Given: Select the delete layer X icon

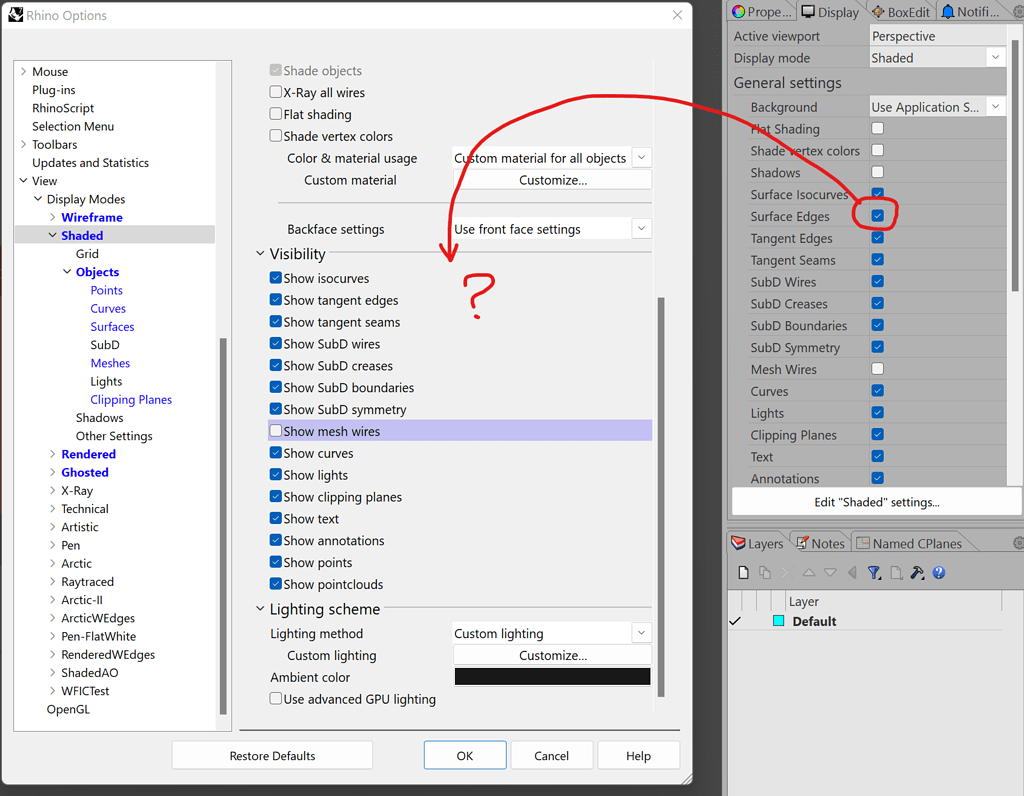Looking at the screenshot, I should click(x=786, y=571).
